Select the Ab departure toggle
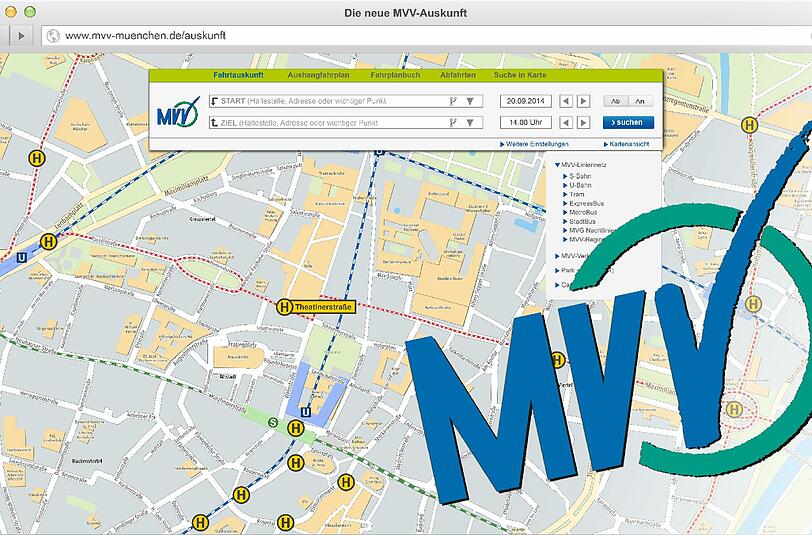This screenshot has height=535, width=812. coord(616,101)
